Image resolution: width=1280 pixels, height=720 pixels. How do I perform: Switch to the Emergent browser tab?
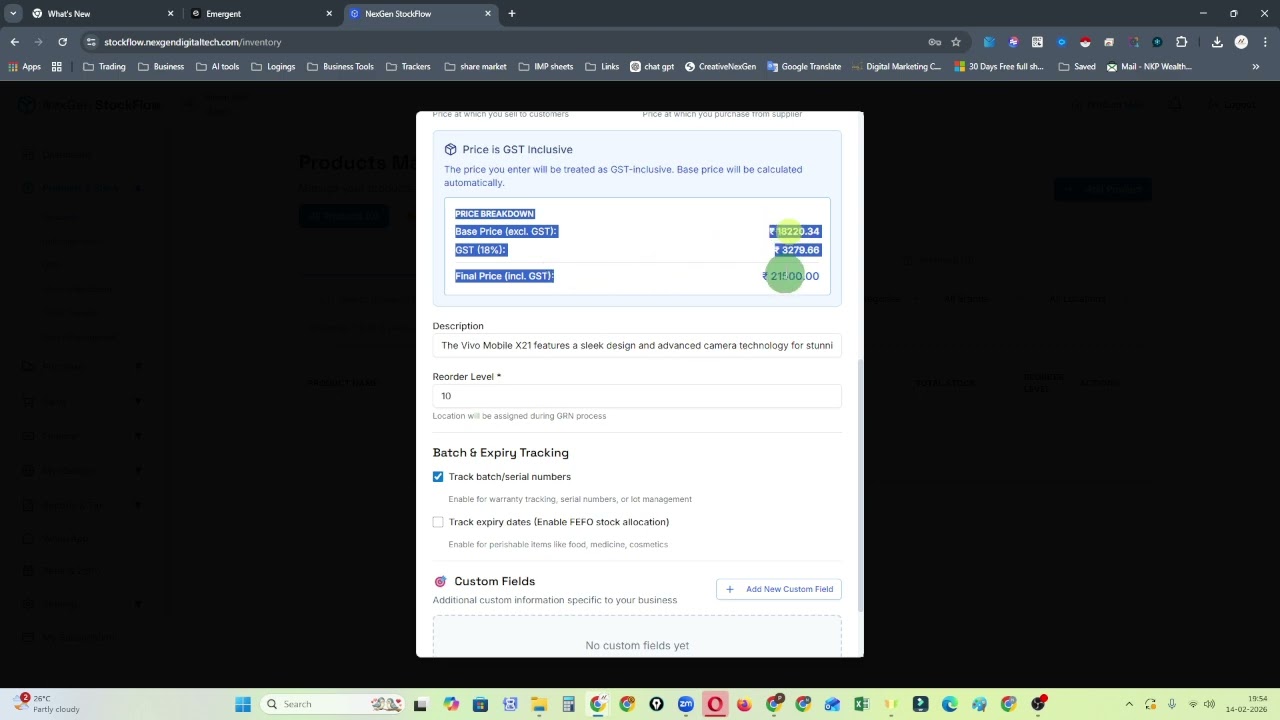pos(262,14)
